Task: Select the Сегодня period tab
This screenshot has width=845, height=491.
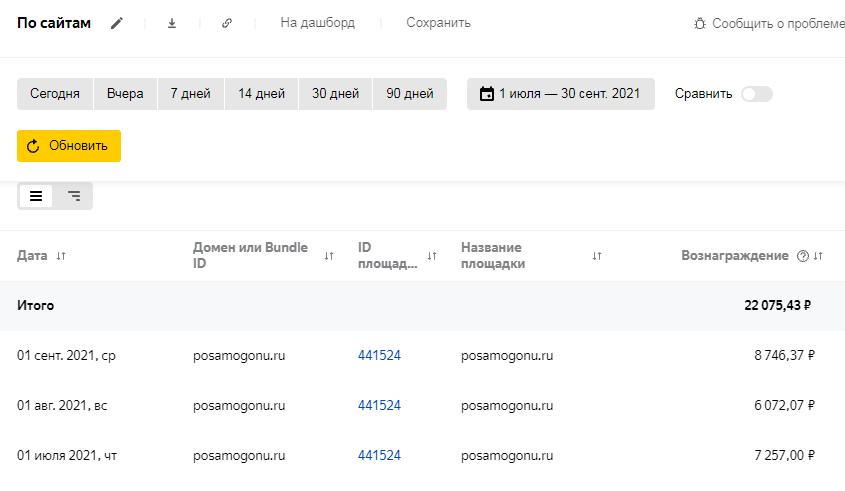Action: 55,94
